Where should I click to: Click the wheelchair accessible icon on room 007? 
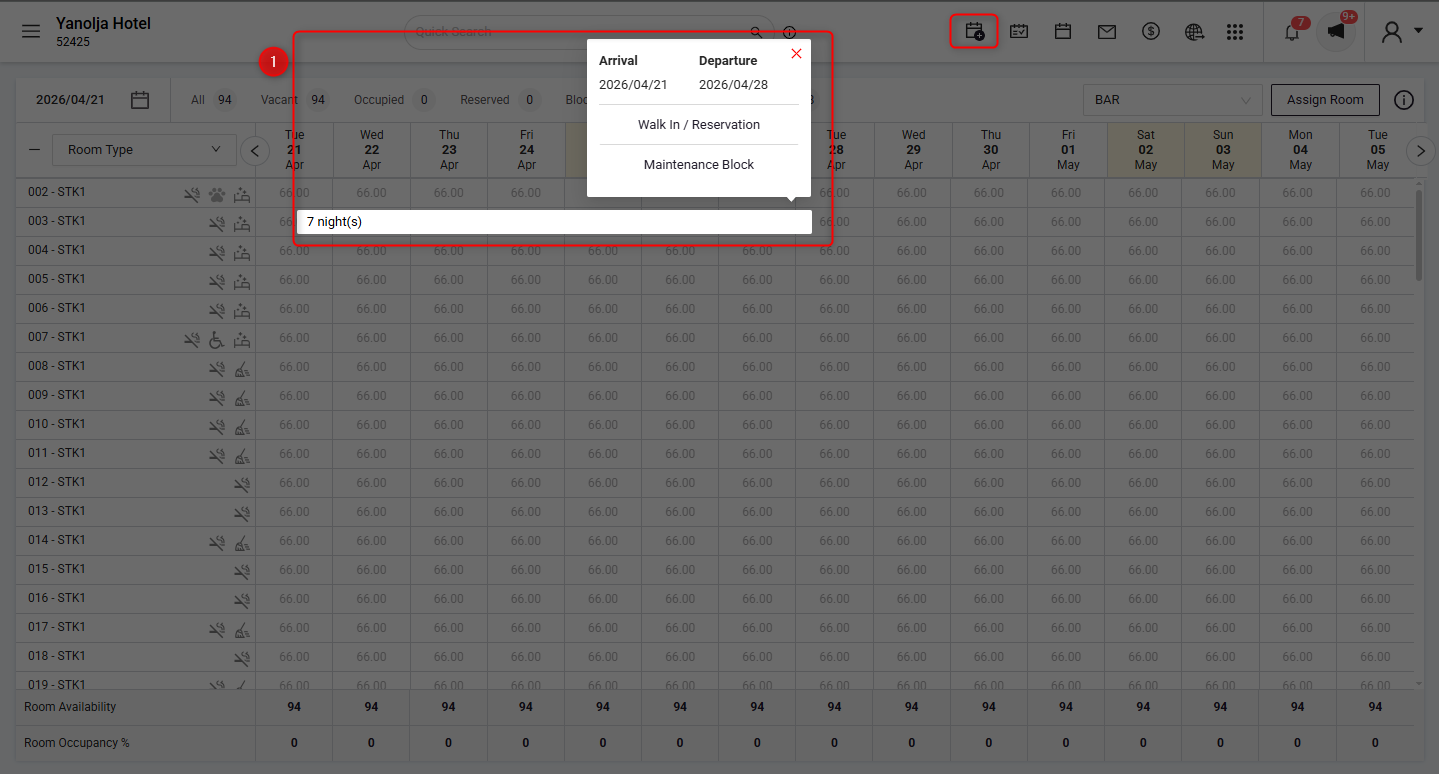pyautogui.click(x=217, y=340)
